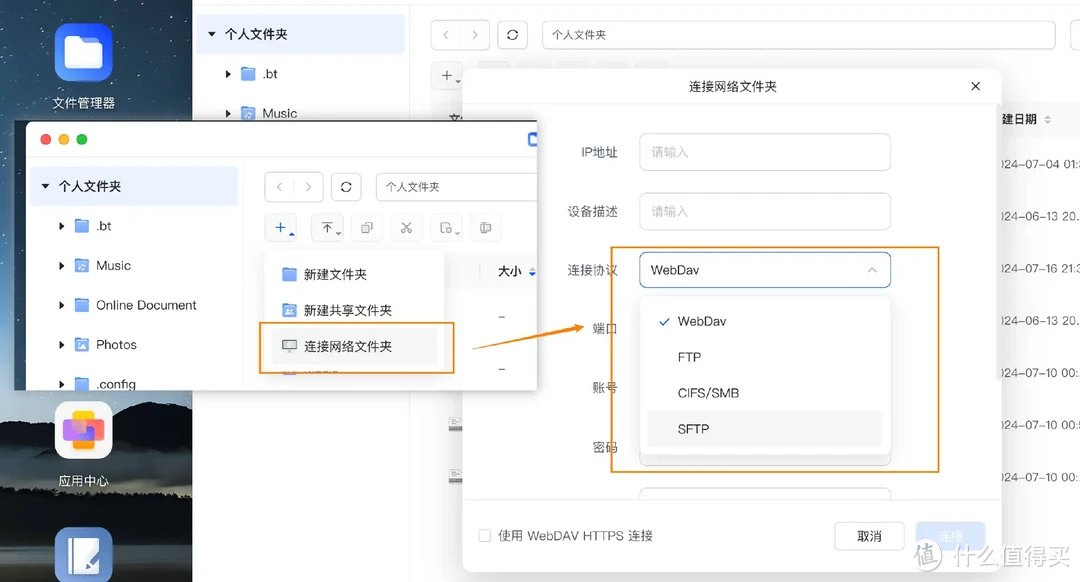Open the 连接协议 WebDav dropdown
The width and height of the screenshot is (1080, 582).
(x=764, y=270)
